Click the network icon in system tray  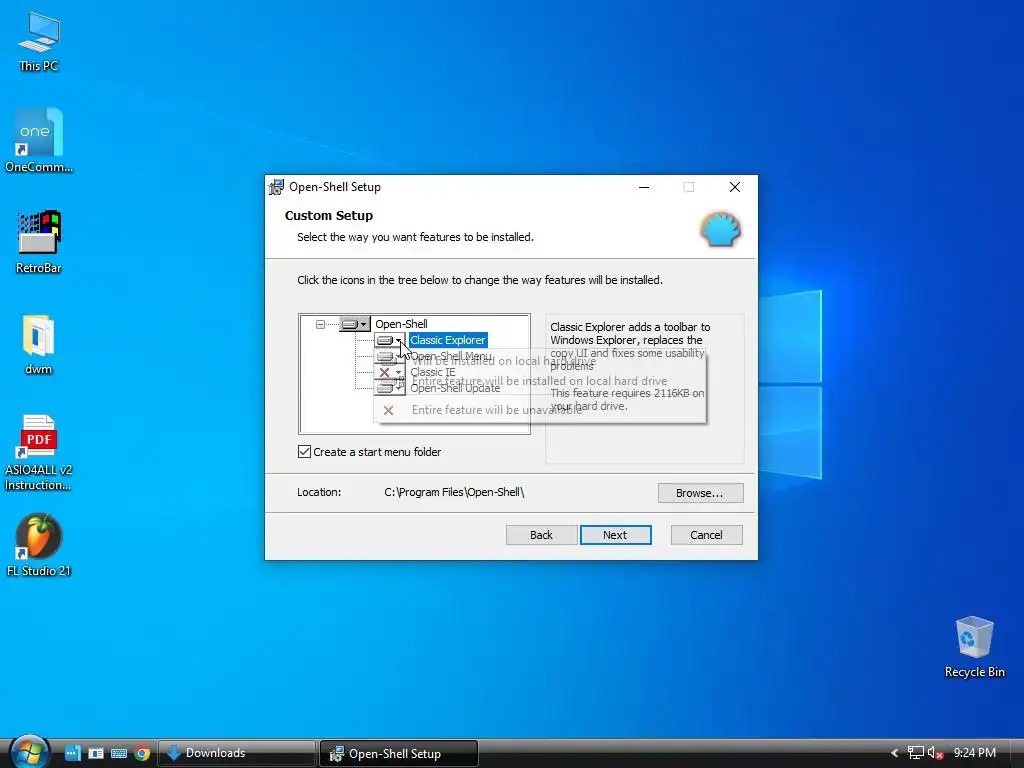(x=916, y=753)
